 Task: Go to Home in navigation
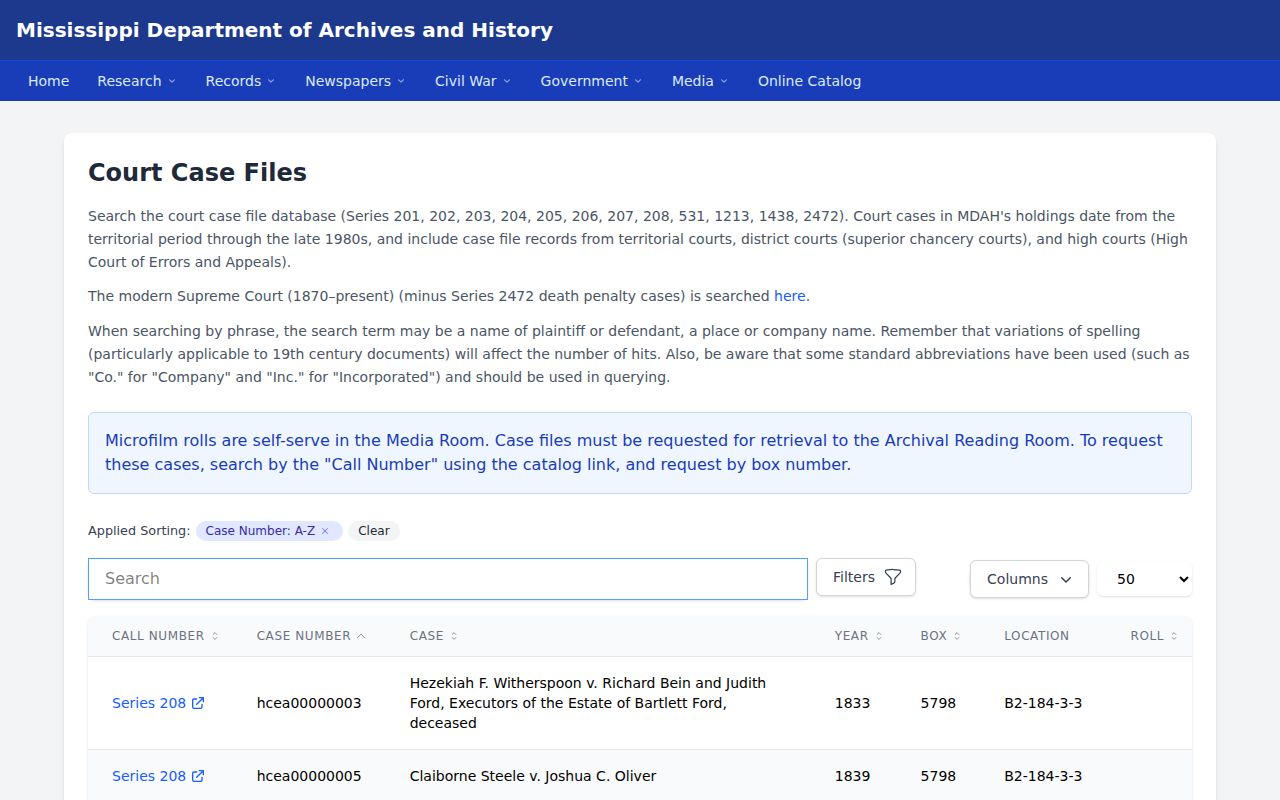click(49, 81)
